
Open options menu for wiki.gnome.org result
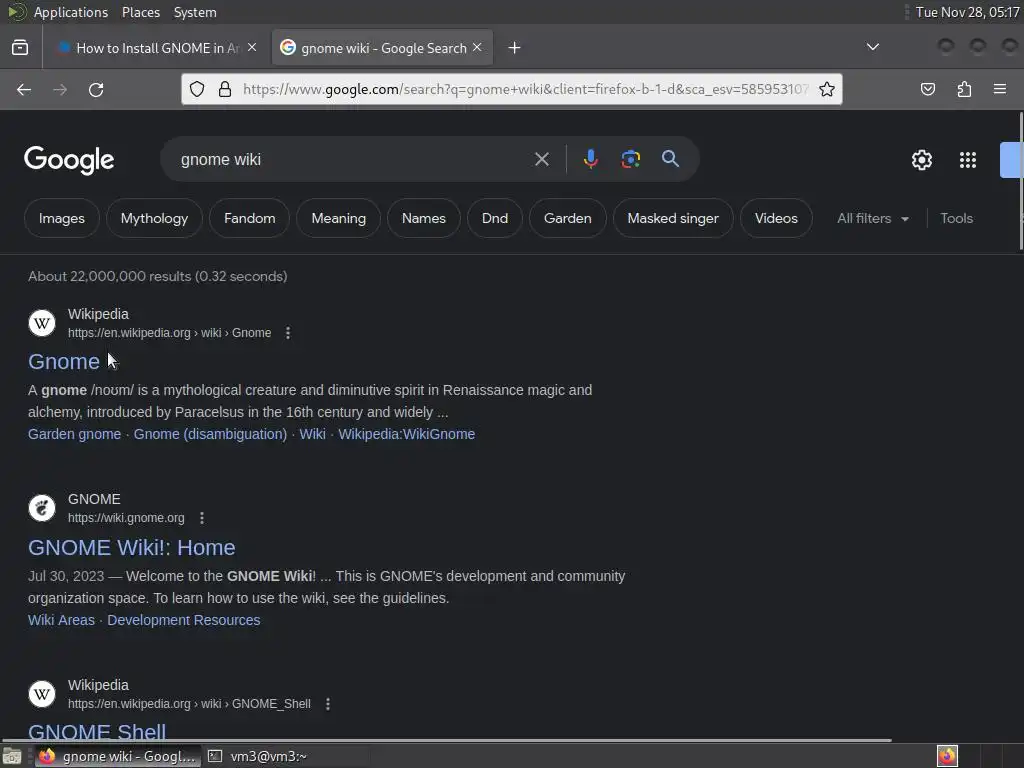202,518
